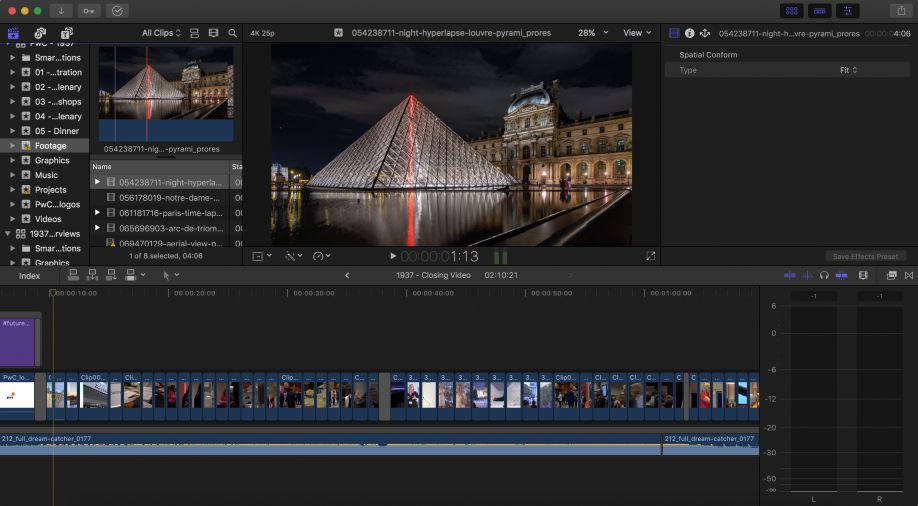Open the Info inspector tab icon

click(x=689, y=33)
